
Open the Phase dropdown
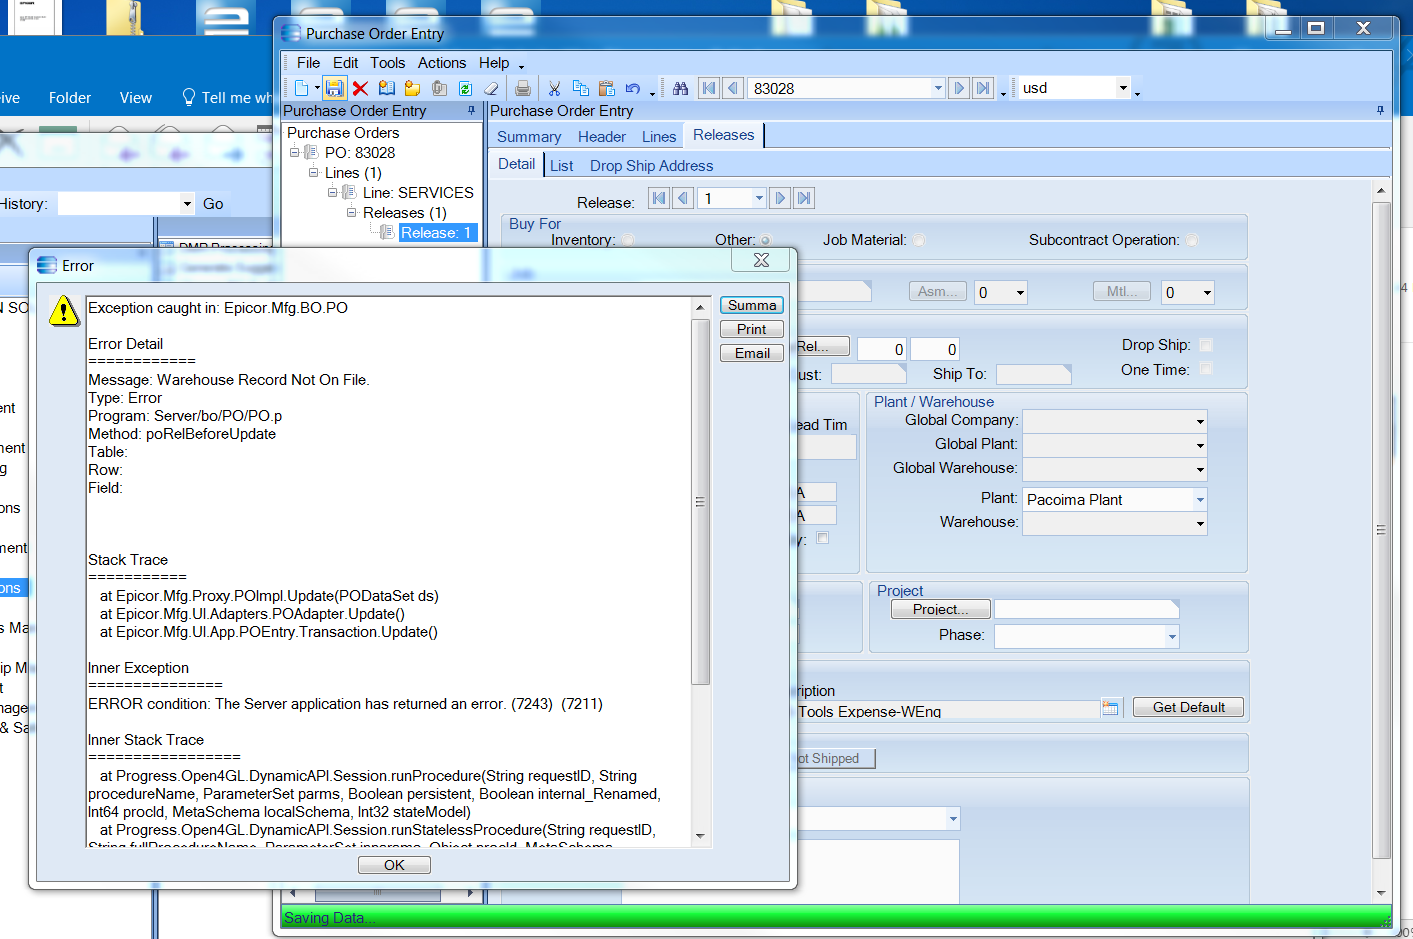coord(1172,636)
